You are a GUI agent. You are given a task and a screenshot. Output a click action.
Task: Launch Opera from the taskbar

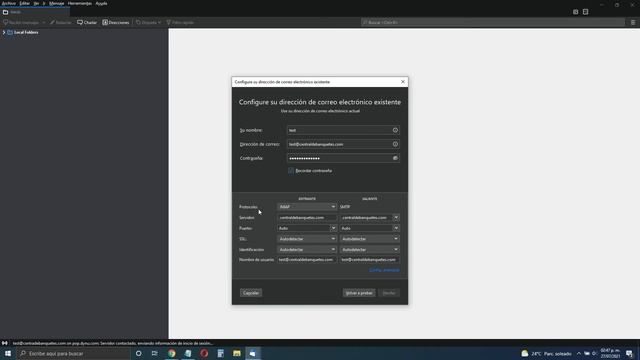(x=204, y=353)
